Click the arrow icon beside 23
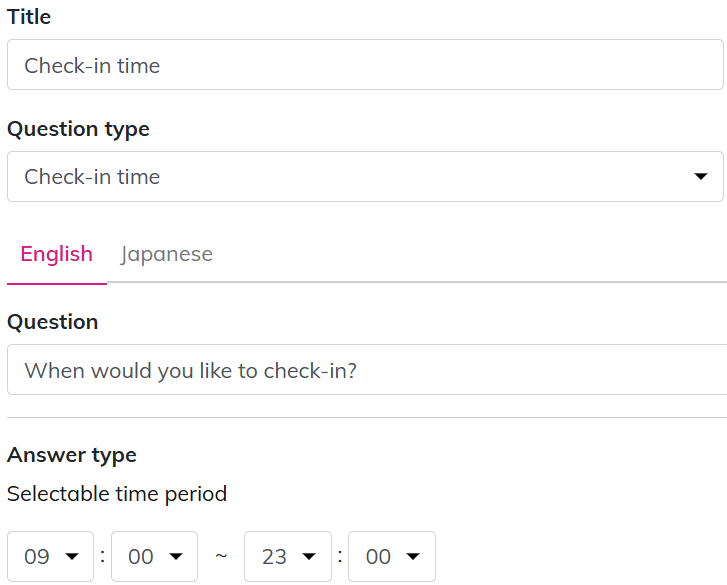This screenshot has height=585, width=727. click(309, 557)
